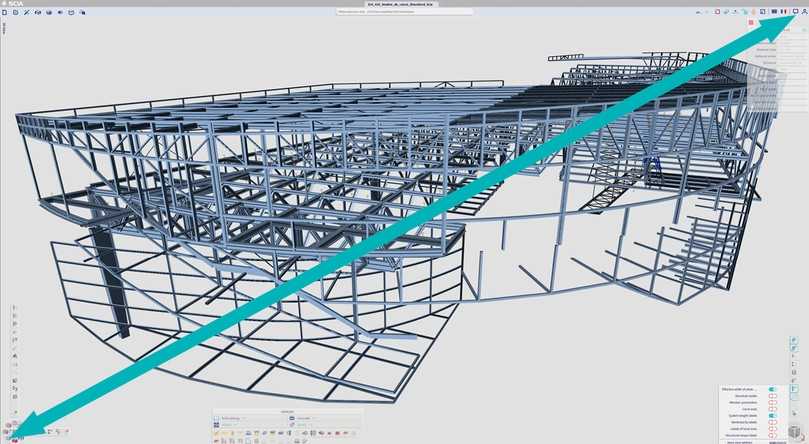Click the bottom panel header title
This screenshot has width=809, height=444.
pos(291,412)
